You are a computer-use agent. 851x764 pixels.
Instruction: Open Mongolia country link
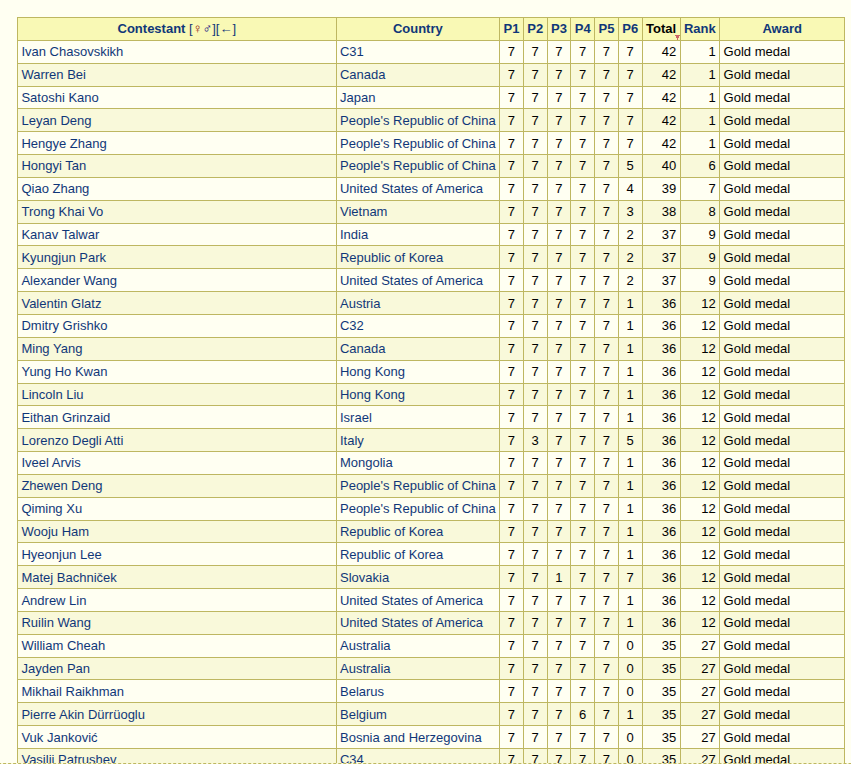coord(366,463)
